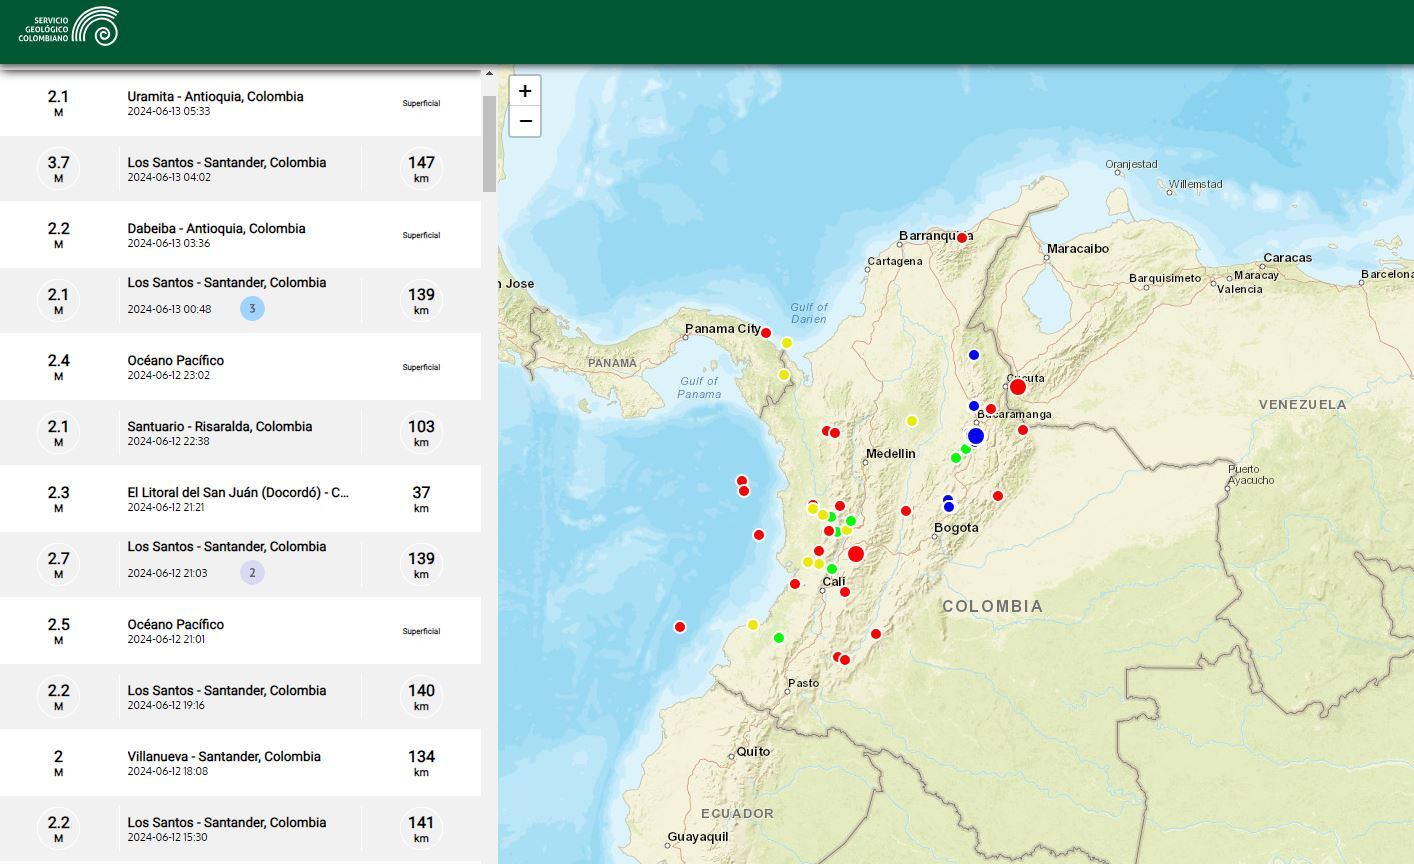Zoom out of the map
Viewport: 1414px width, 864px height.
click(525, 121)
